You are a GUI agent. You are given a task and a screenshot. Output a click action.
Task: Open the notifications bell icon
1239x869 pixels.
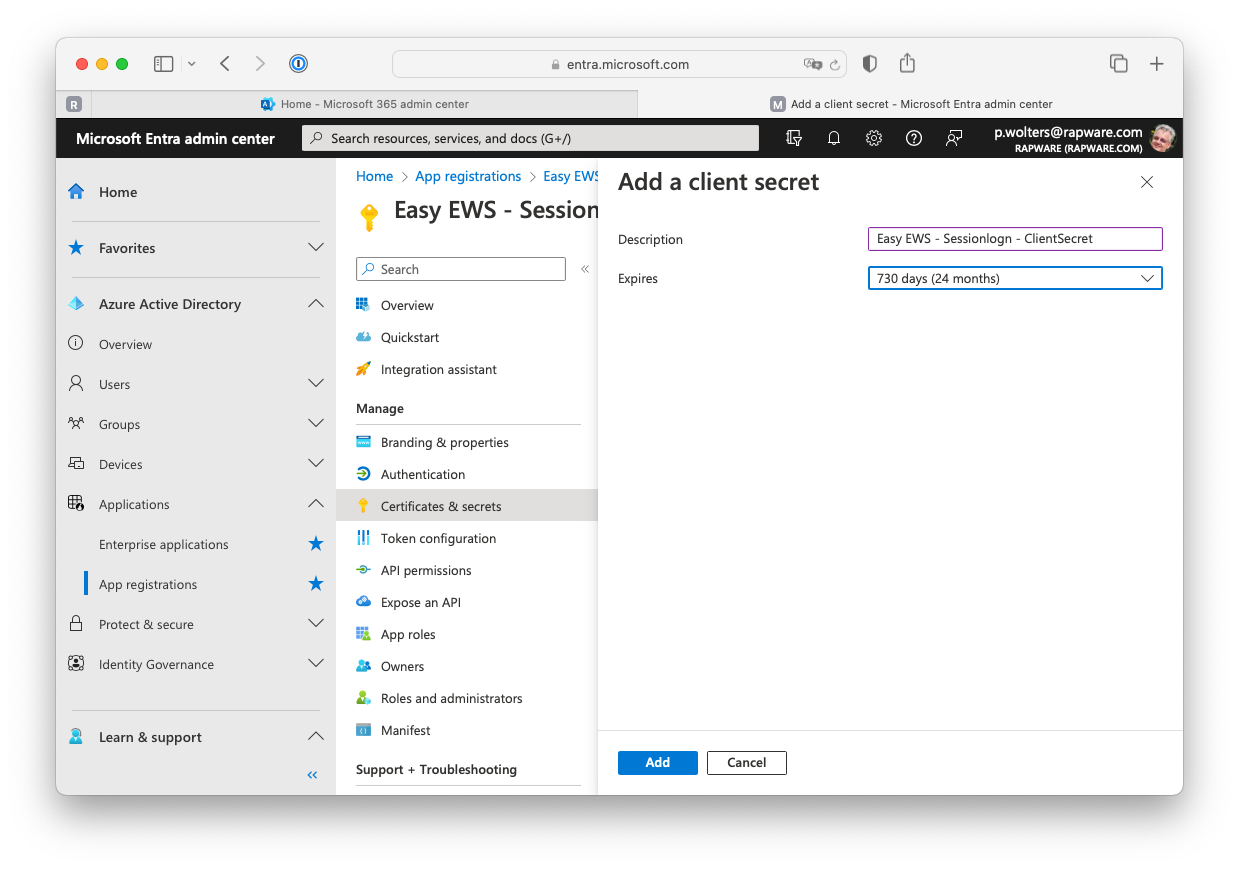pos(834,138)
